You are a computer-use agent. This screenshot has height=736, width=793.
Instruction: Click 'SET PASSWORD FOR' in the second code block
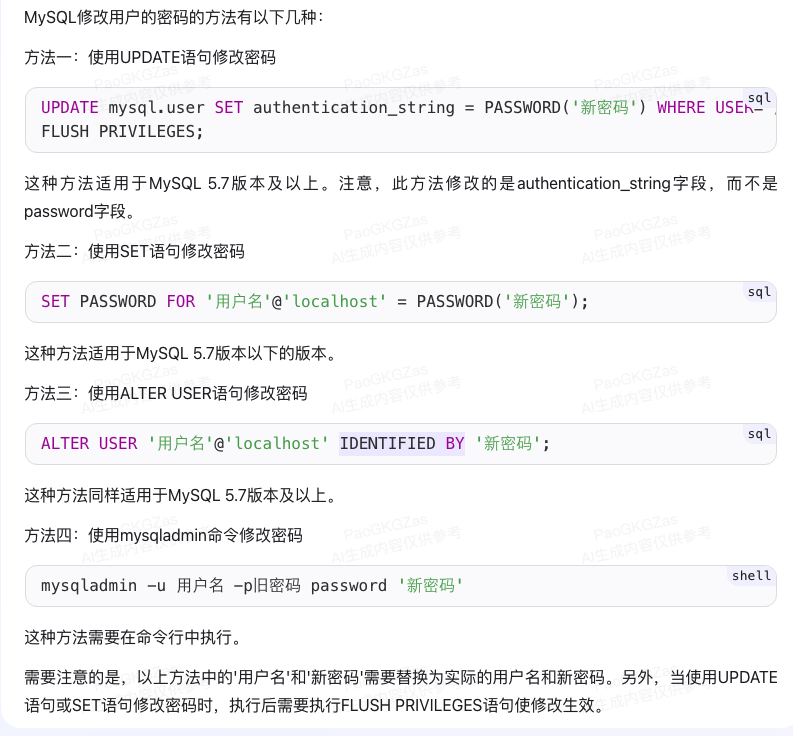pos(118,301)
